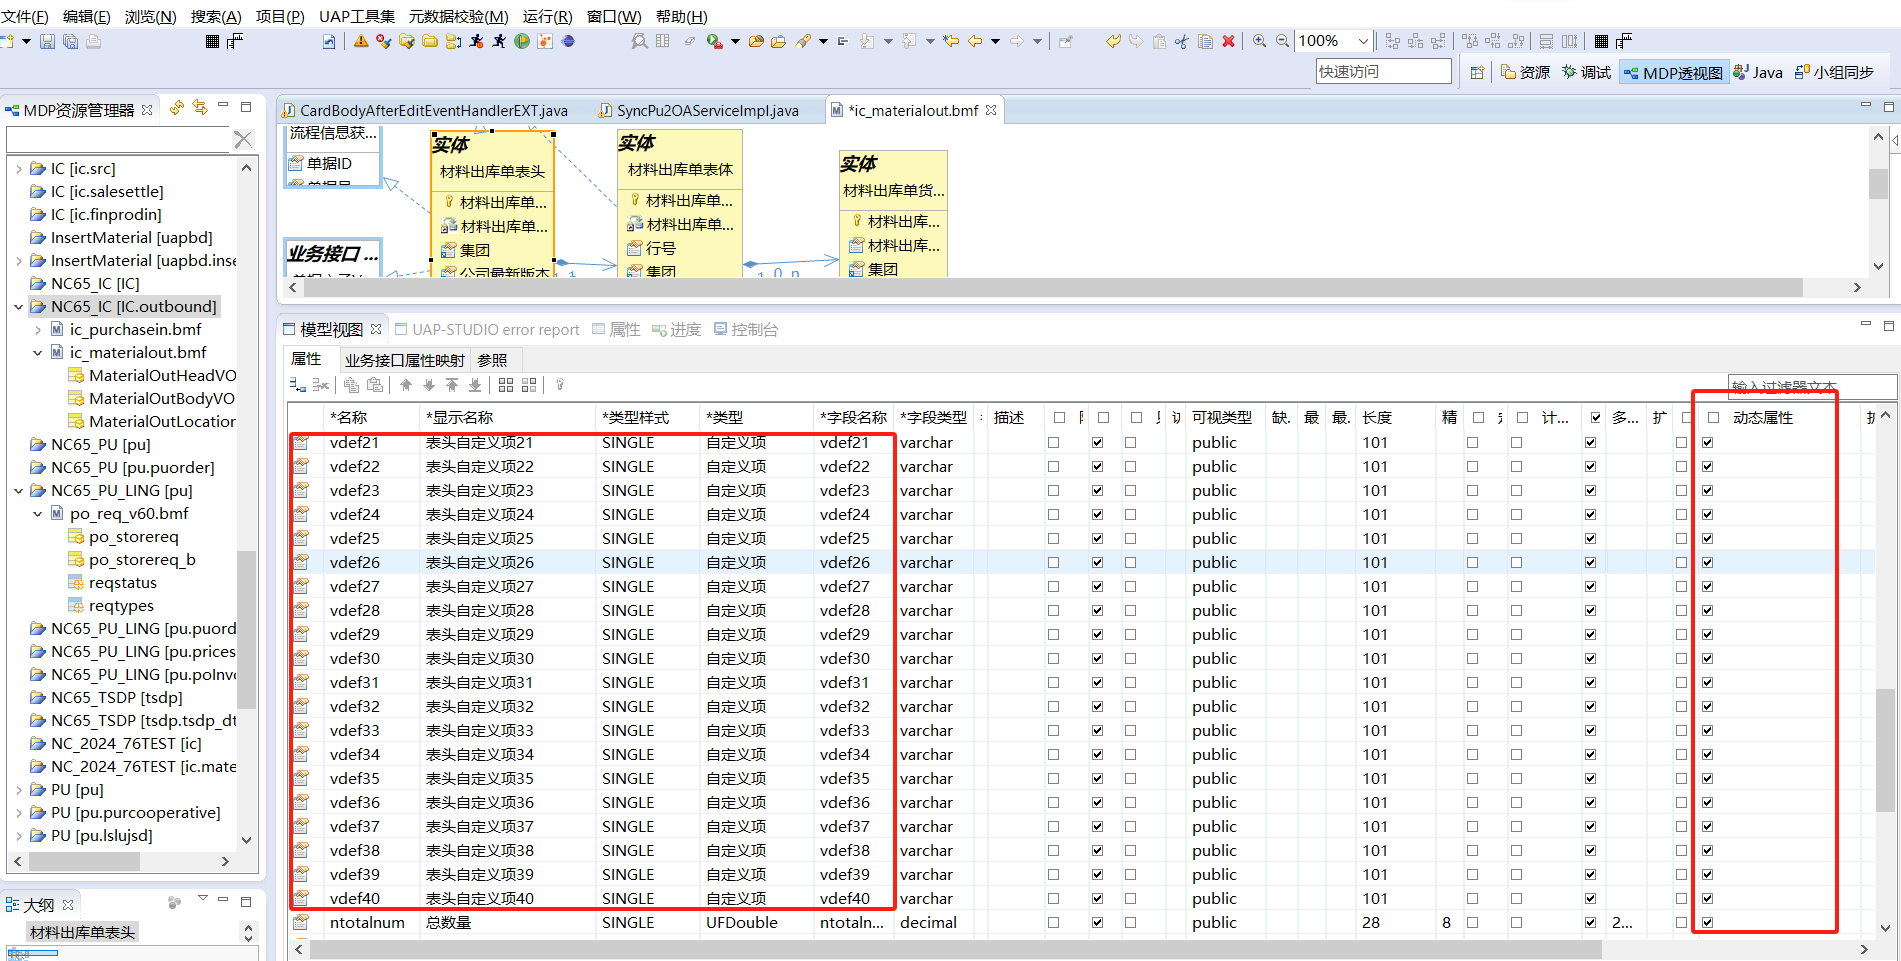Image resolution: width=1901 pixels, height=961 pixels.
Task: Collapse the po_req_v60.bmf tree node
Action: click(38, 514)
